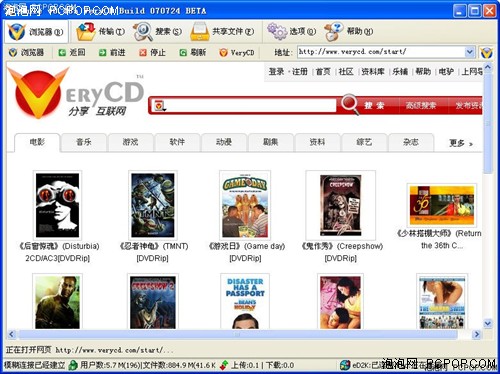Screen dimensions: 500x374
Task: Click the 搜索 button on red search bar
Action: (374, 106)
